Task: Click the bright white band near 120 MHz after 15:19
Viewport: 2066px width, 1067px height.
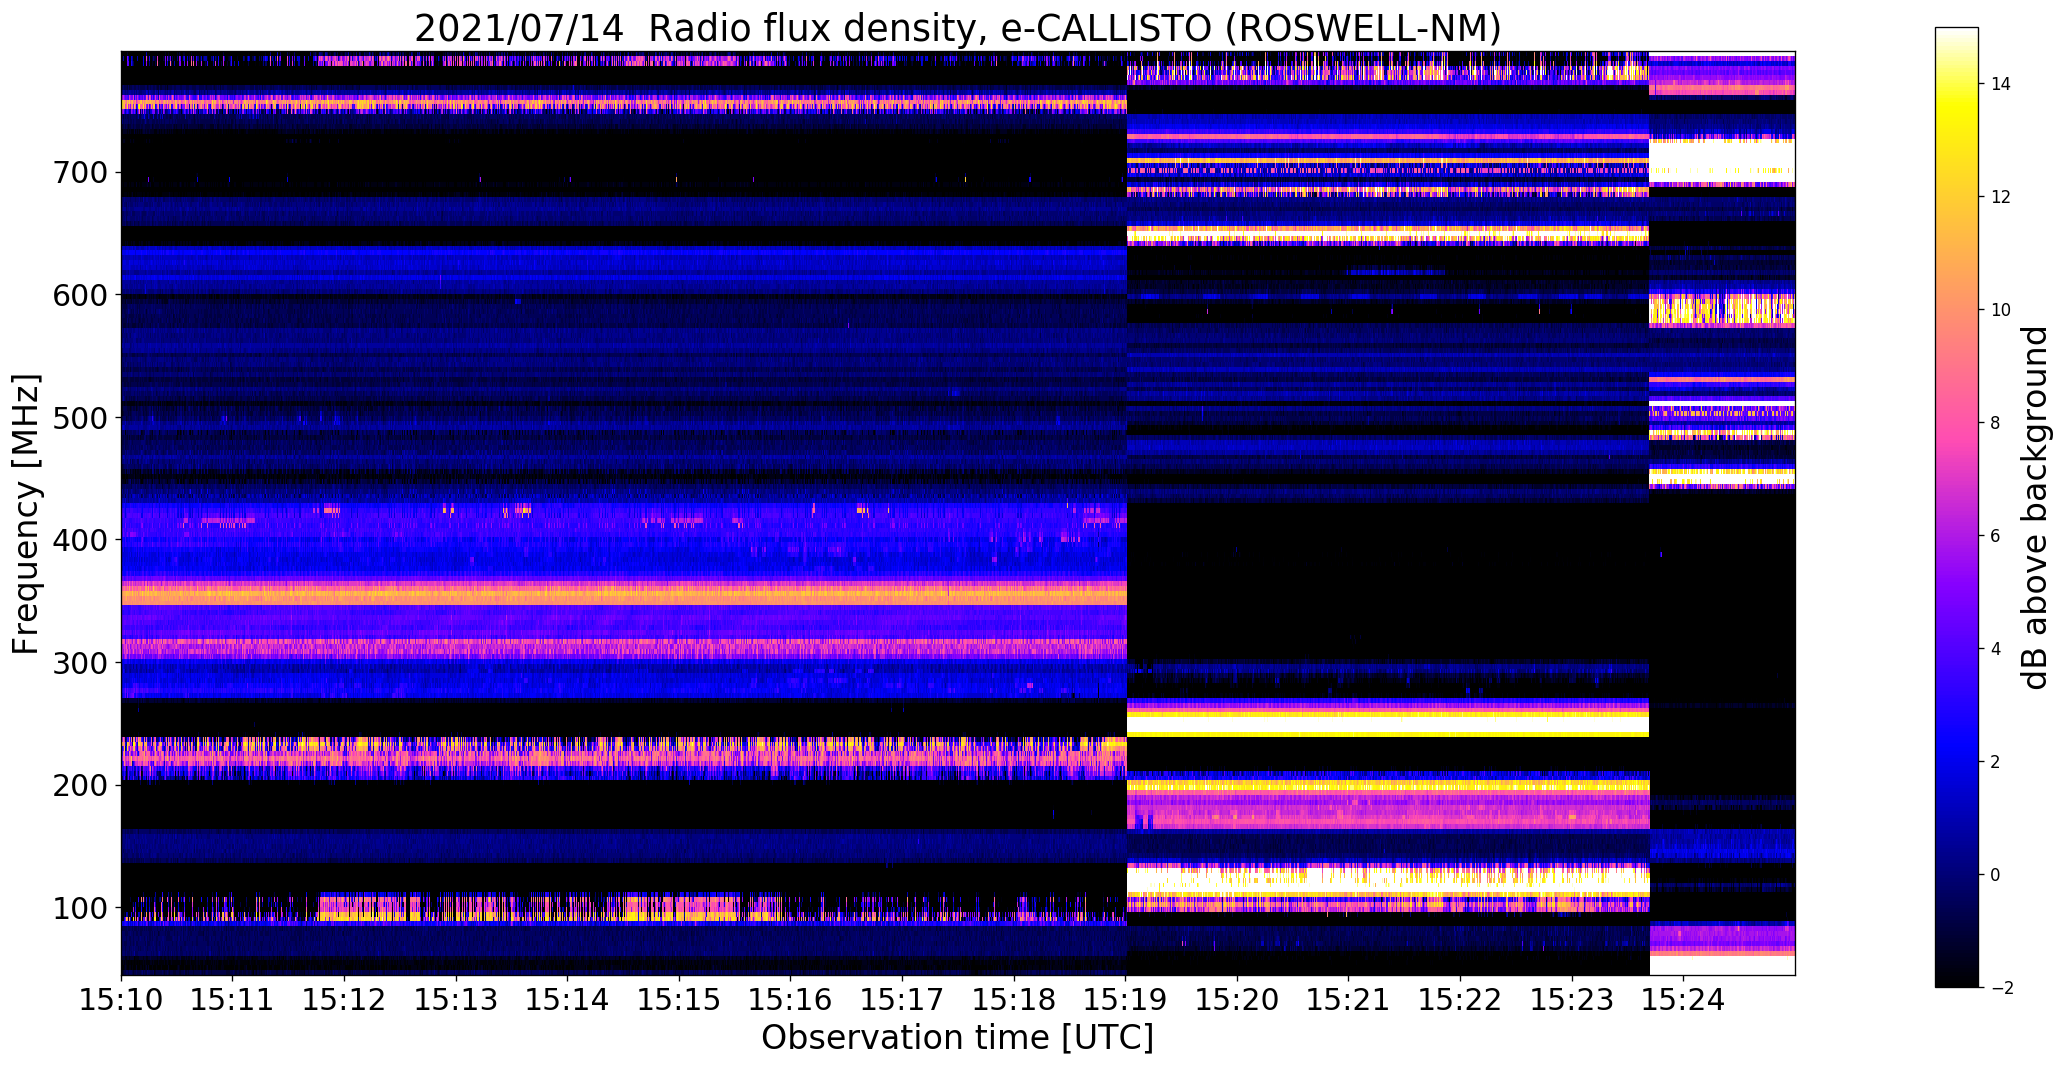Action: pos(1388,881)
